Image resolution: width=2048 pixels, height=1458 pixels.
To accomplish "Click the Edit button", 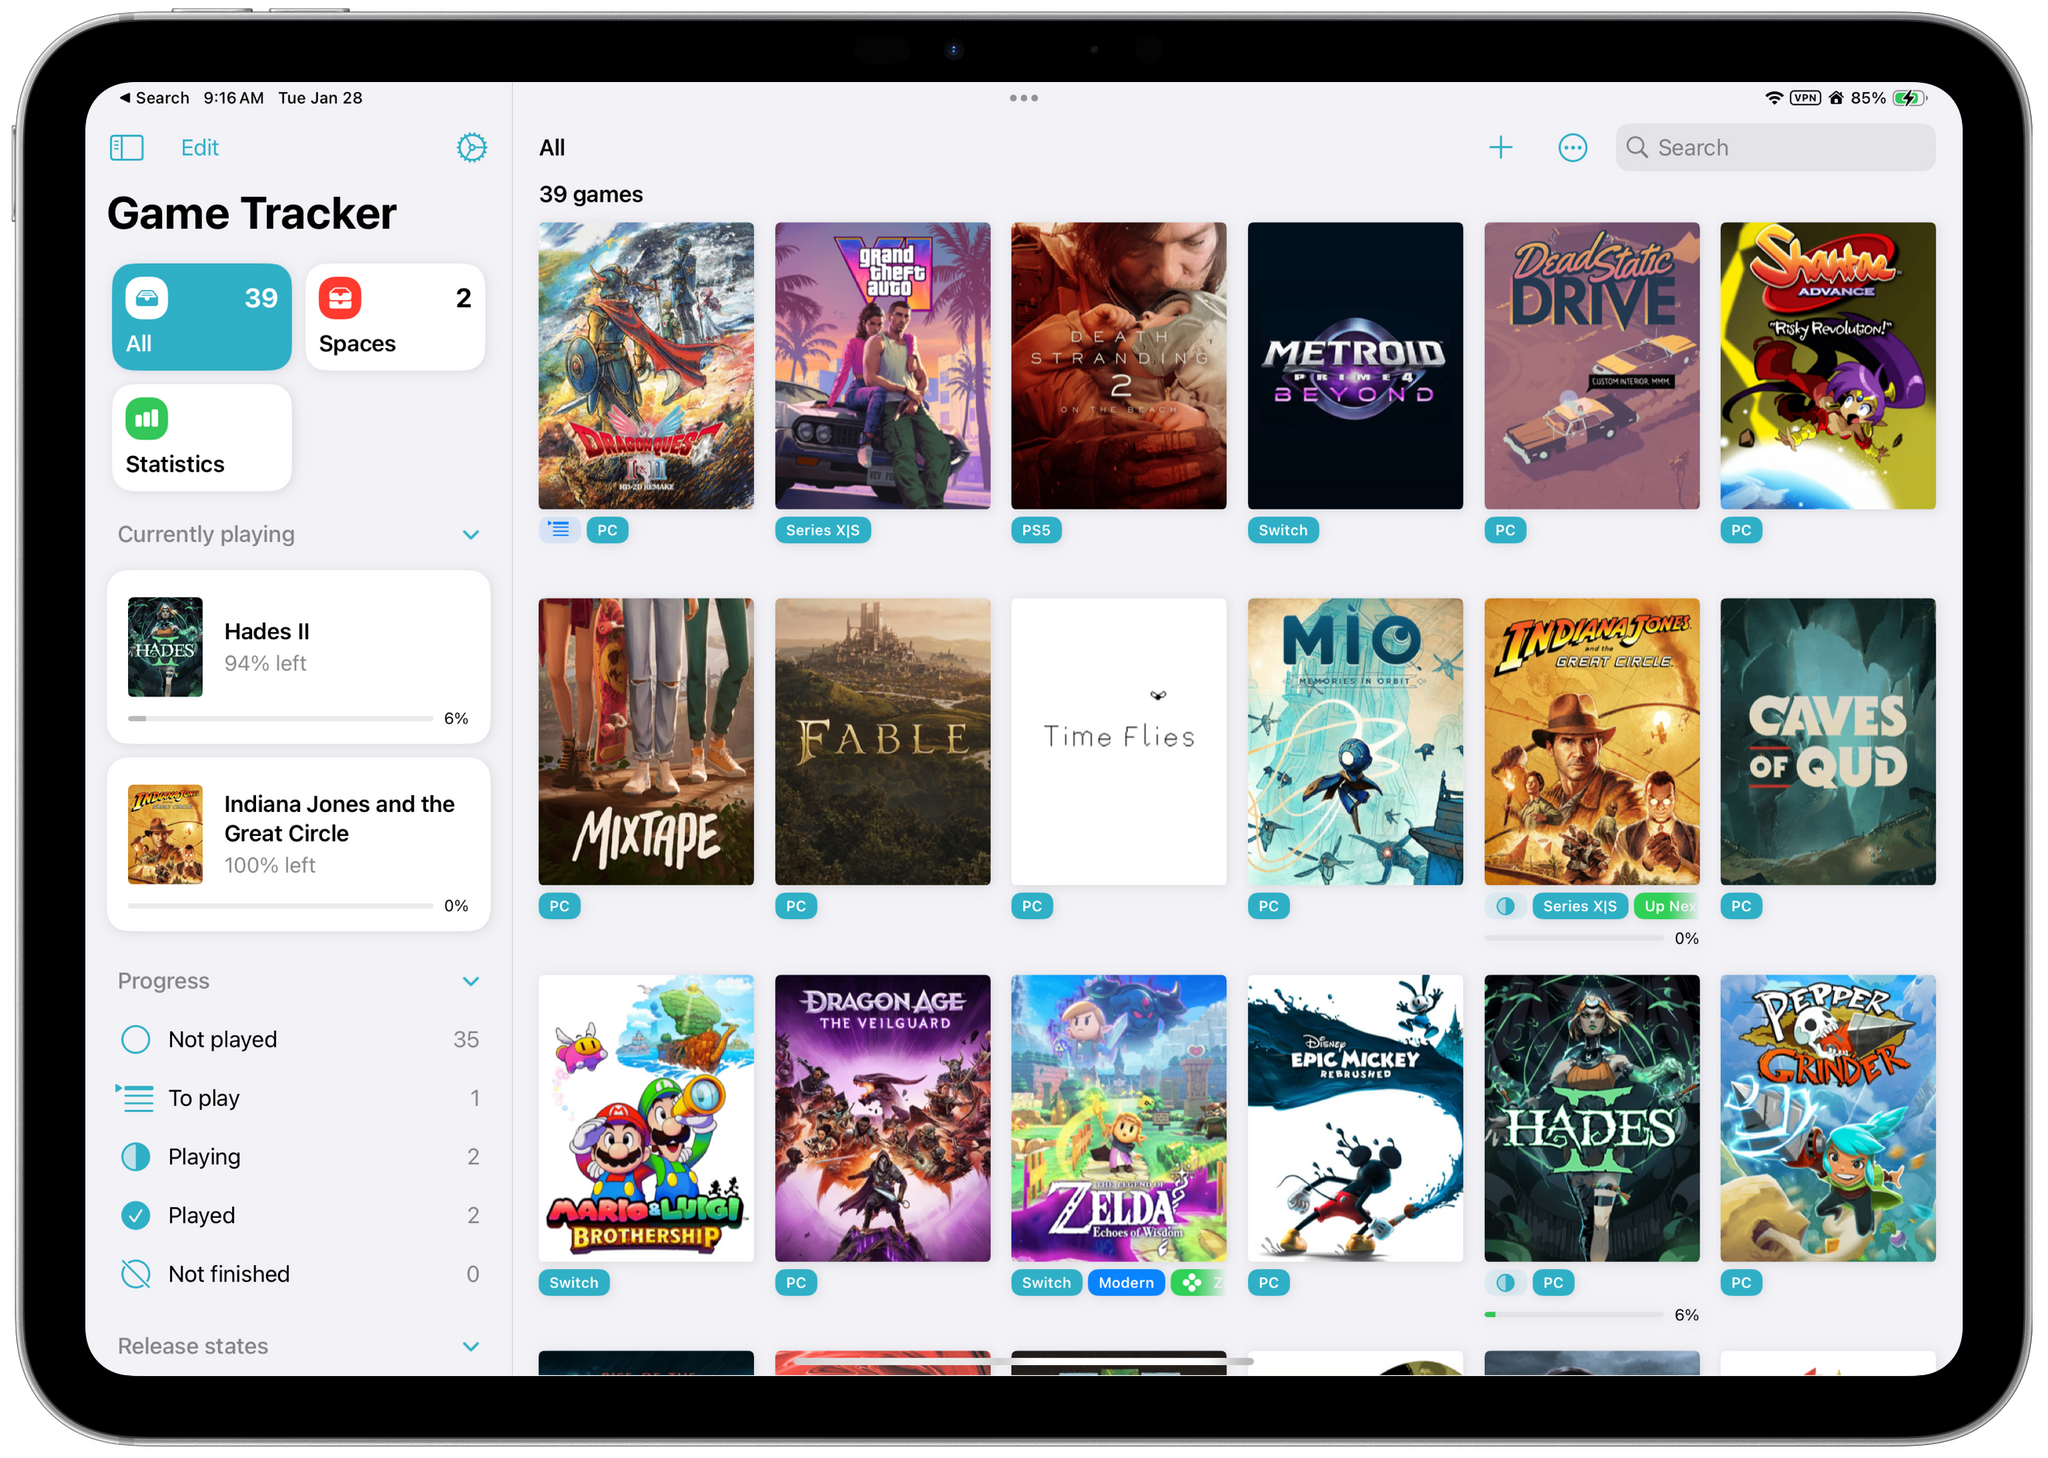I will click(x=200, y=148).
